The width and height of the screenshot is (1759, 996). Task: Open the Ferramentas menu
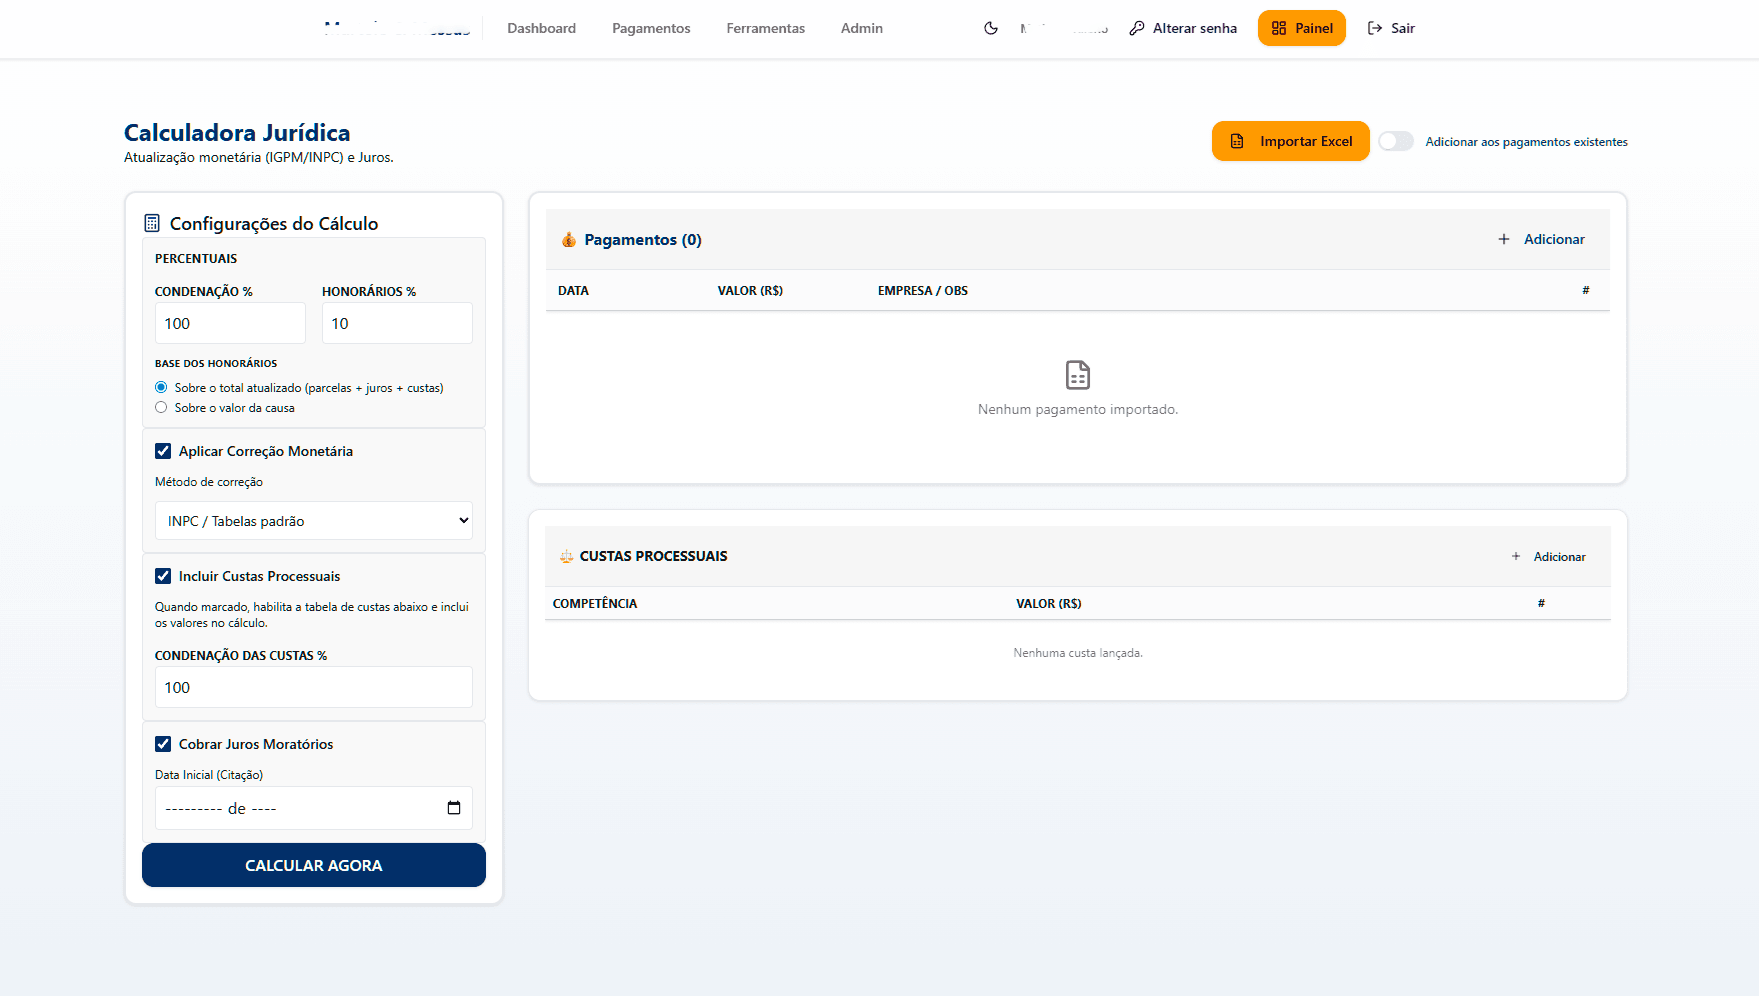765,28
